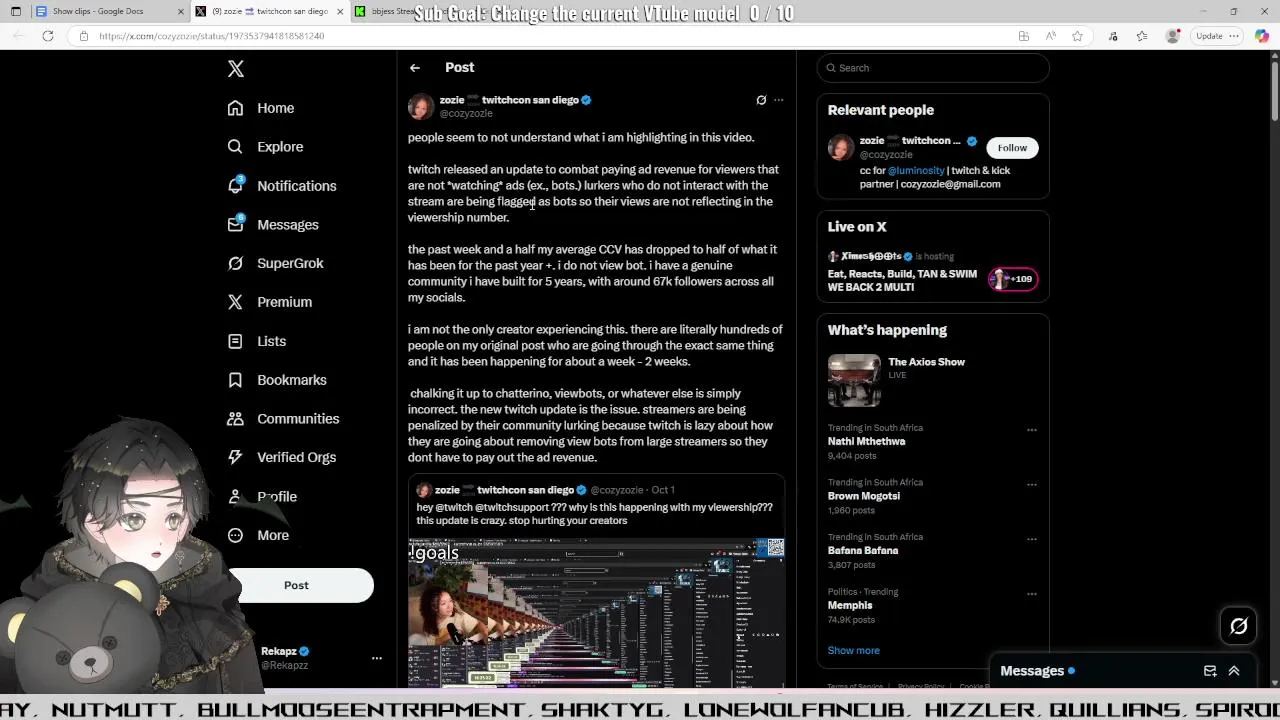Open the quoted post video thumbnail
Viewport: 1280px width, 720px height.
pos(596,612)
